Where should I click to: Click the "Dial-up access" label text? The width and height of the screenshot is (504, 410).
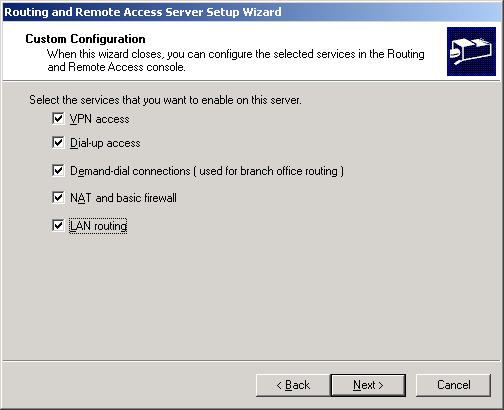[x=105, y=143]
